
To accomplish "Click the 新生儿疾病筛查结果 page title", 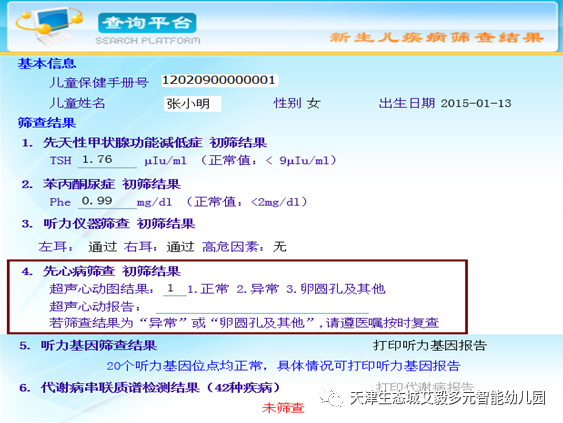I will click(437, 37).
